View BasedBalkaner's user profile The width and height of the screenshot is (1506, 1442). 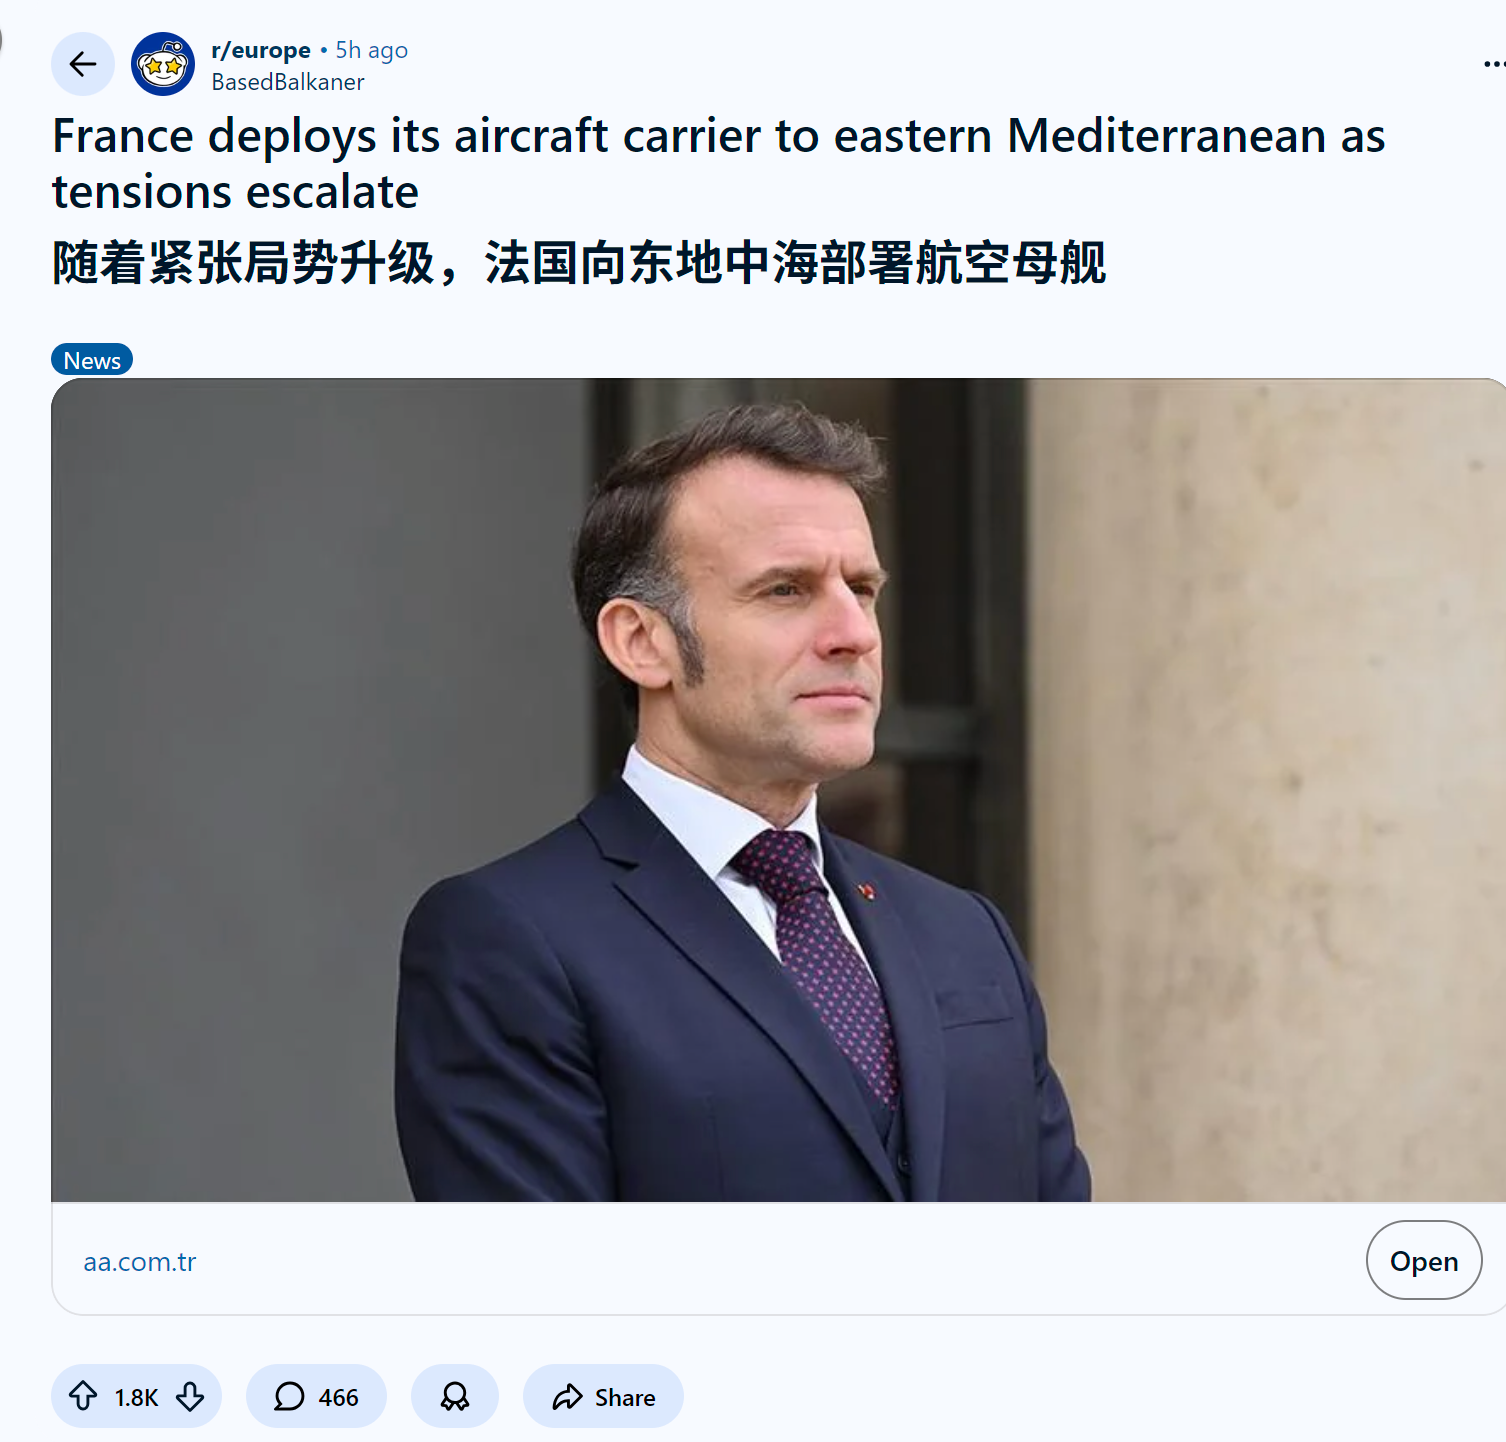point(288,82)
